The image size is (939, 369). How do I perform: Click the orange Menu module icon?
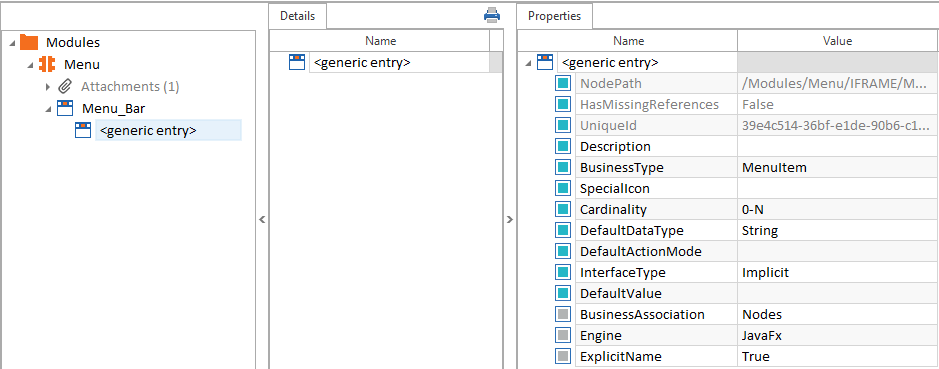coord(47,64)
